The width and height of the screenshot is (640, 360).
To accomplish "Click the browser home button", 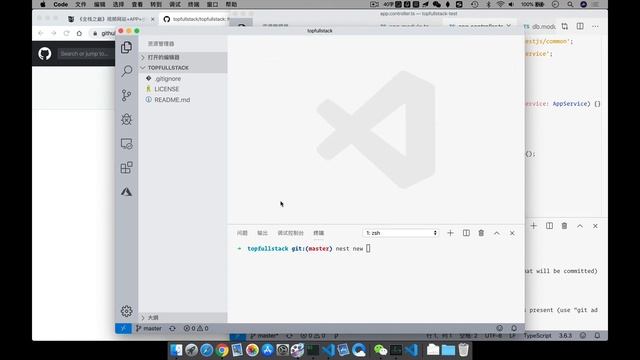I will 79,33.
